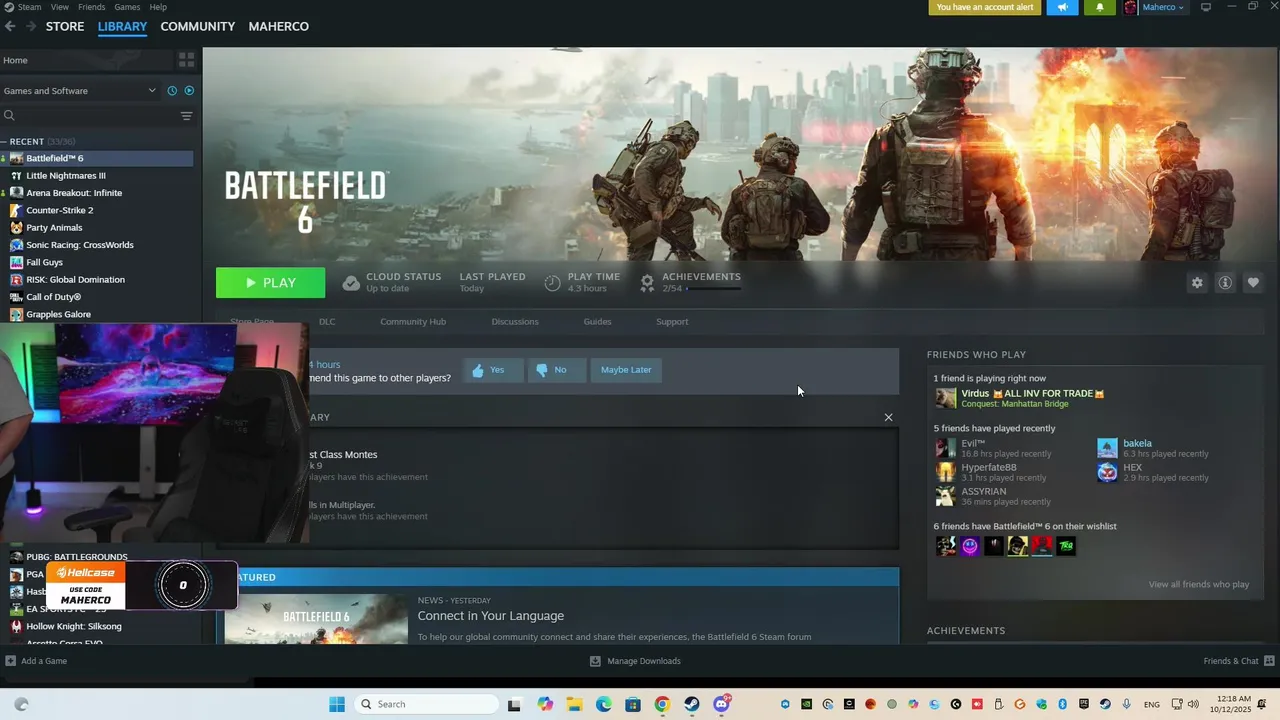
Task: Open the DLC tab
Action: click(327, 322)
